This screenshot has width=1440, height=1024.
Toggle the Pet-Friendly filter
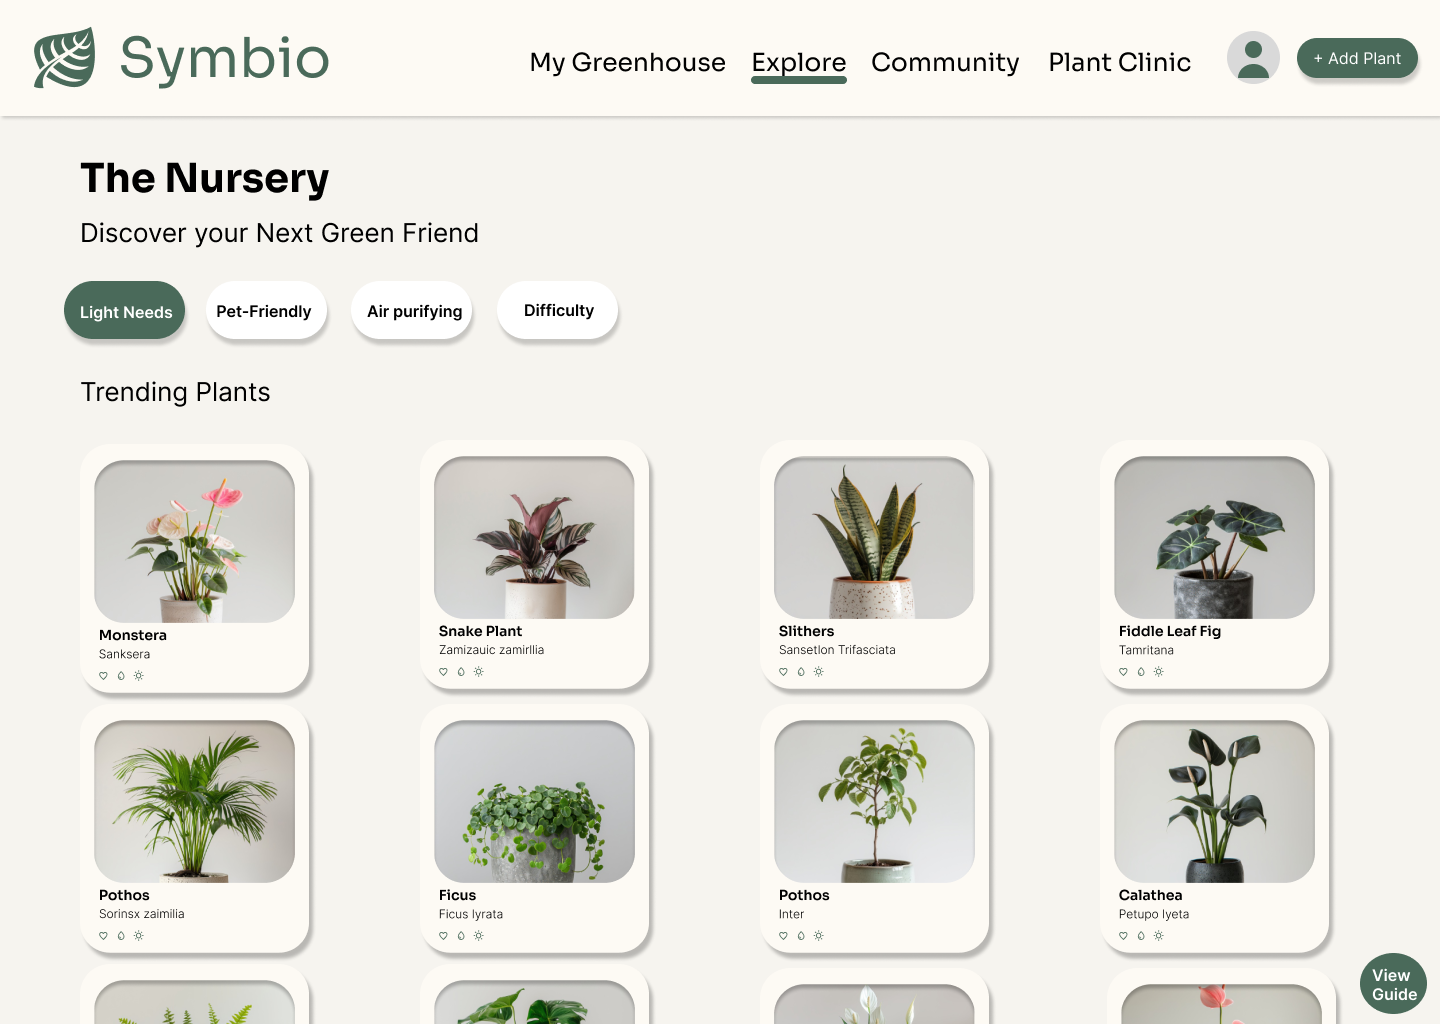(x=265, y=311)
